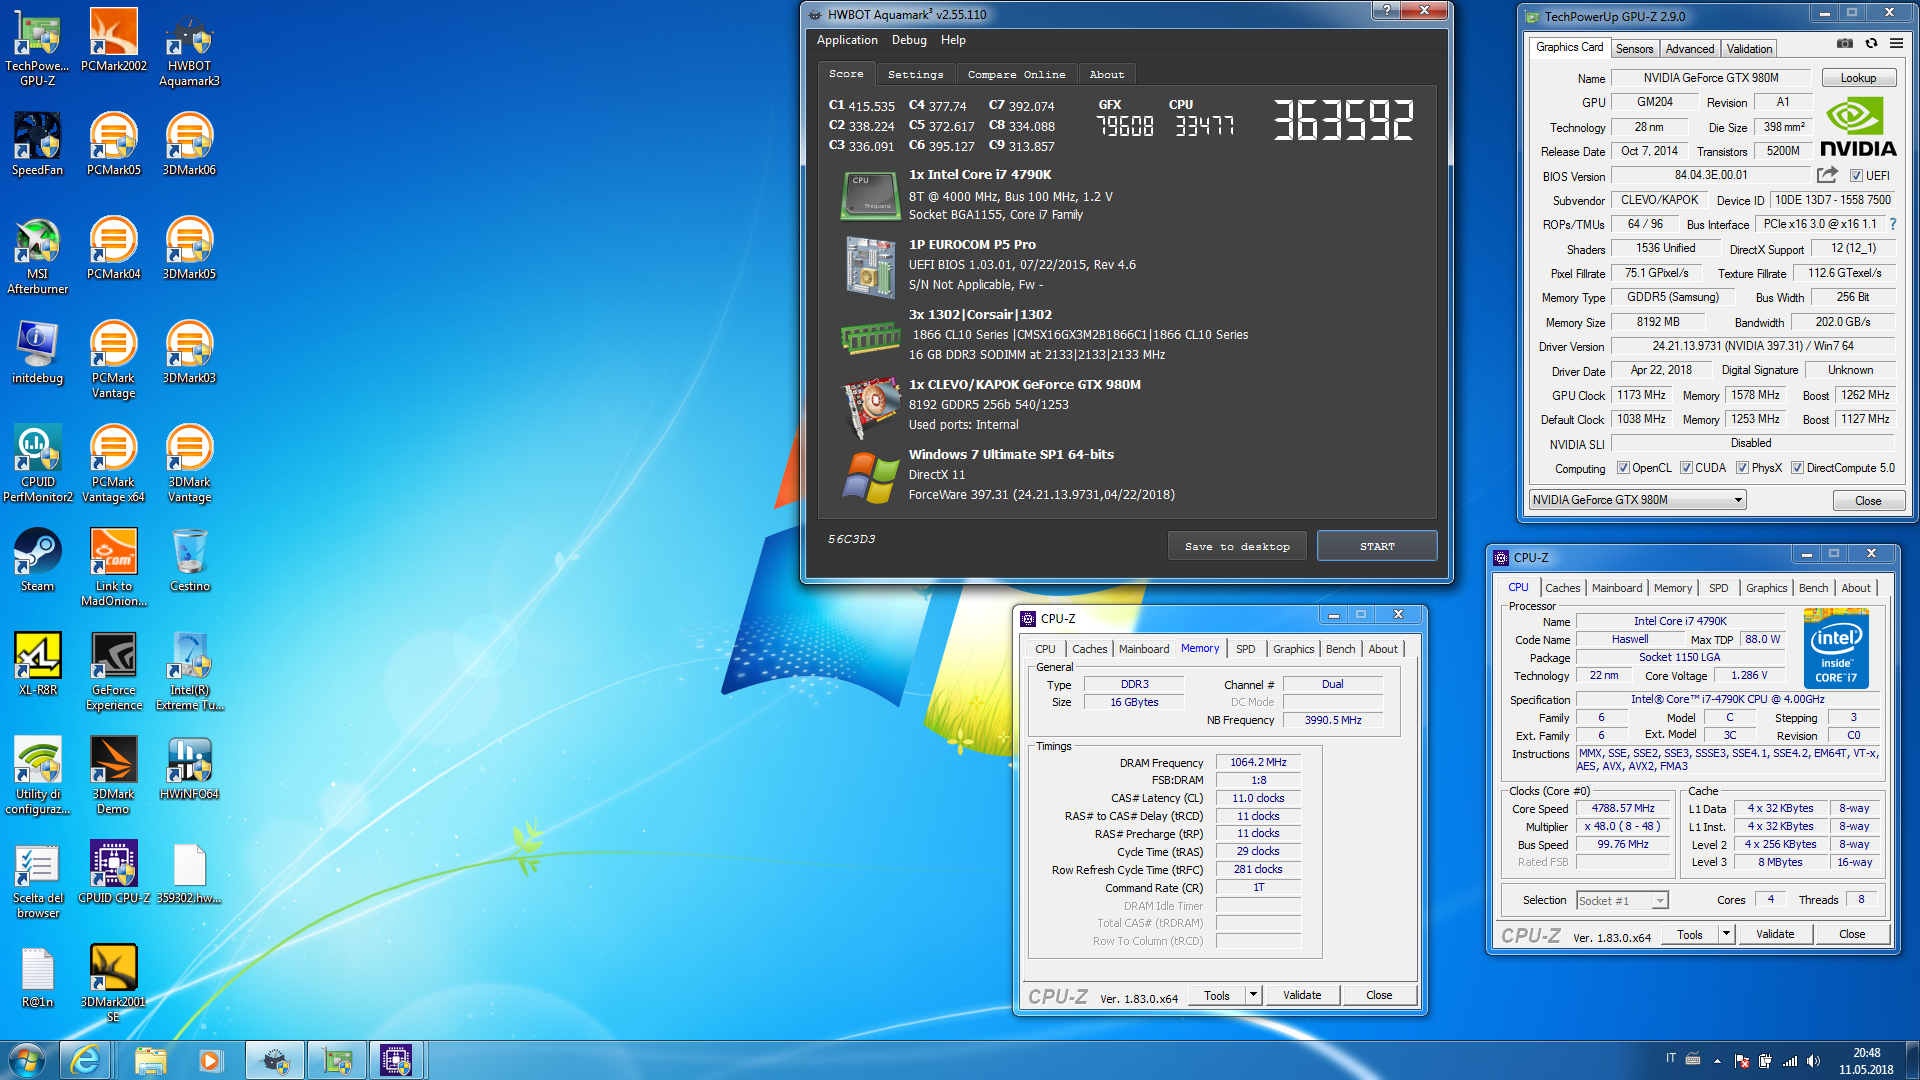Open the PCMark2002 desktop icon
Screen dimensions: 1920x1080
(x=113, y=40)
